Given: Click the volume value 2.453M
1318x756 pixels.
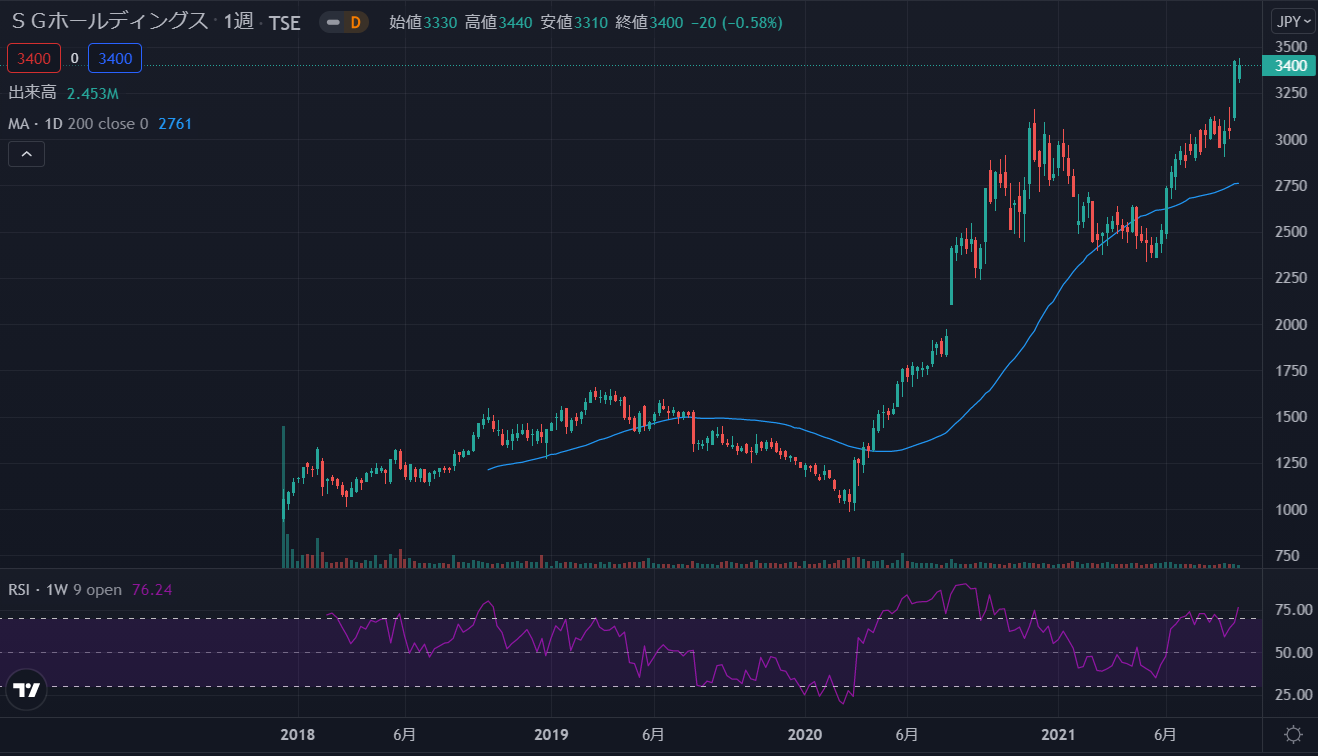Looking at the screenshot, I should click(93, 93).
